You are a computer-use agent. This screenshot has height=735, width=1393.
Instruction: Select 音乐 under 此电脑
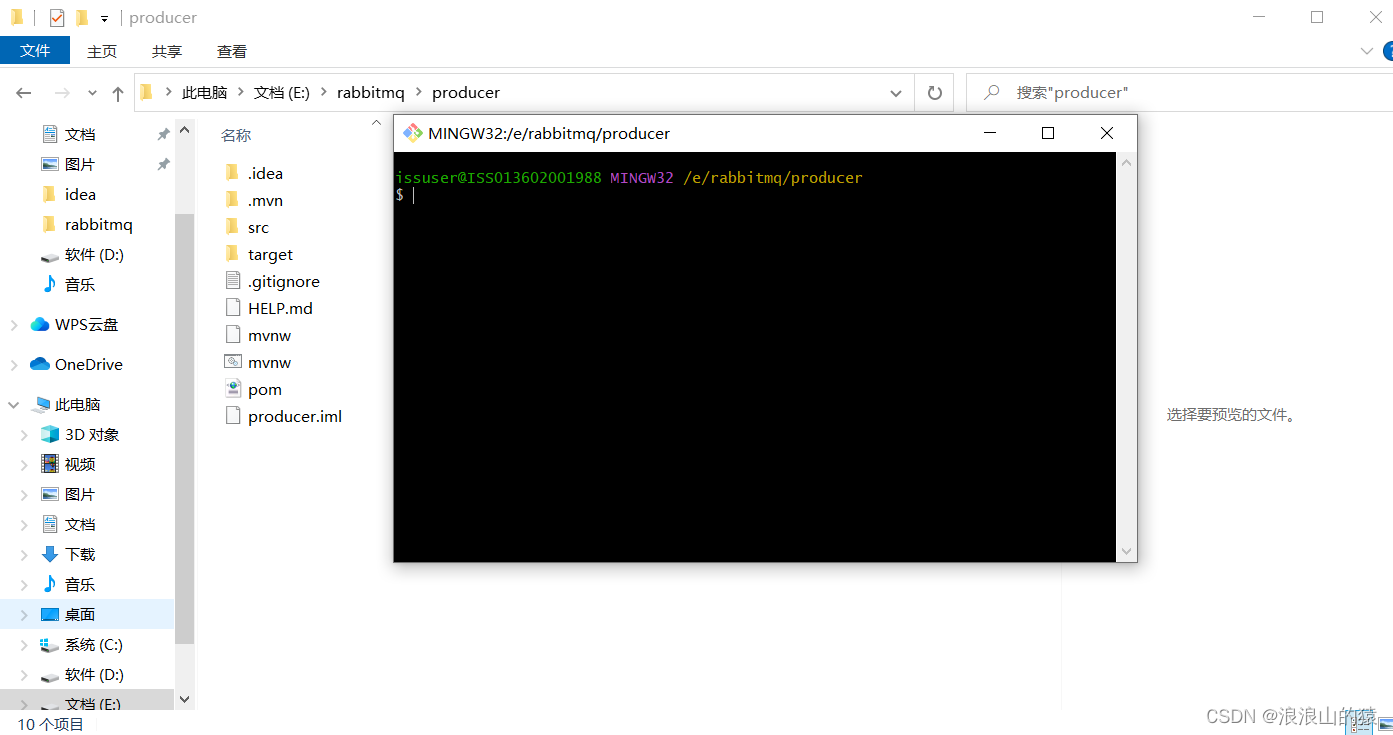pos(80,584)
